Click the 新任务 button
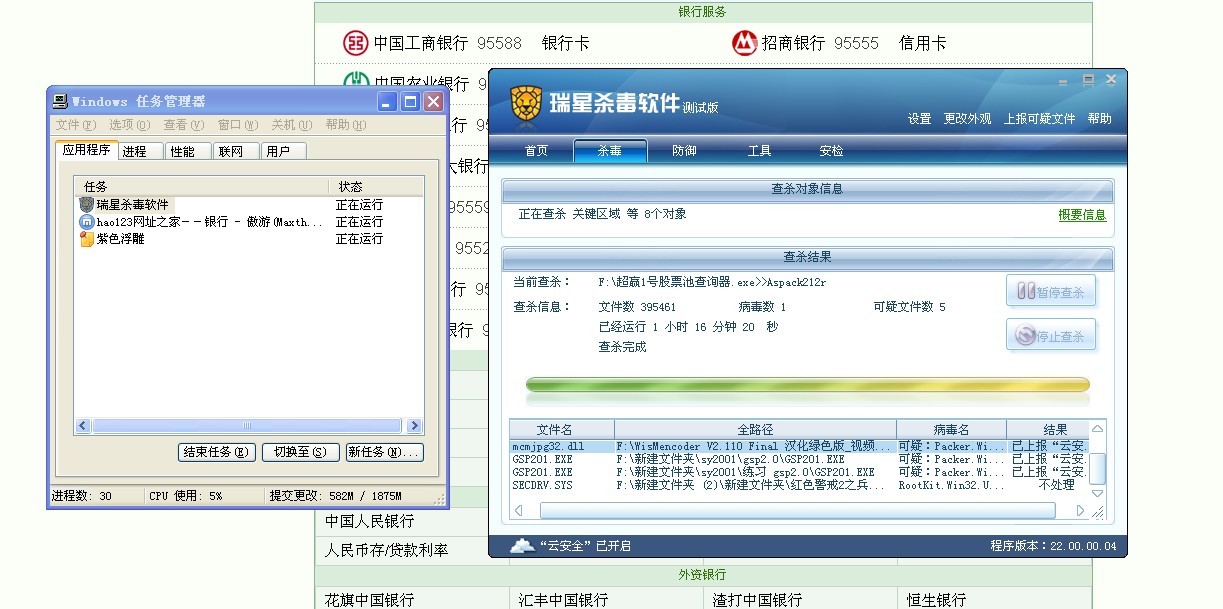This screenshot has width=1223, height=609. 385,452
